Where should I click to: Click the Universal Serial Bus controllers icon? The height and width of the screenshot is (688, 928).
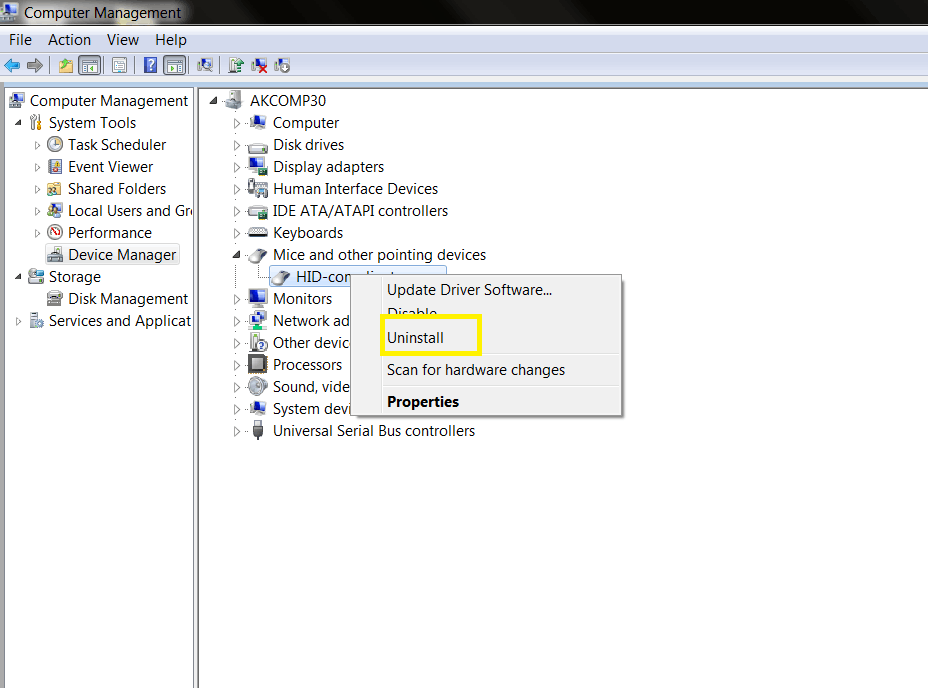(257, 430)
